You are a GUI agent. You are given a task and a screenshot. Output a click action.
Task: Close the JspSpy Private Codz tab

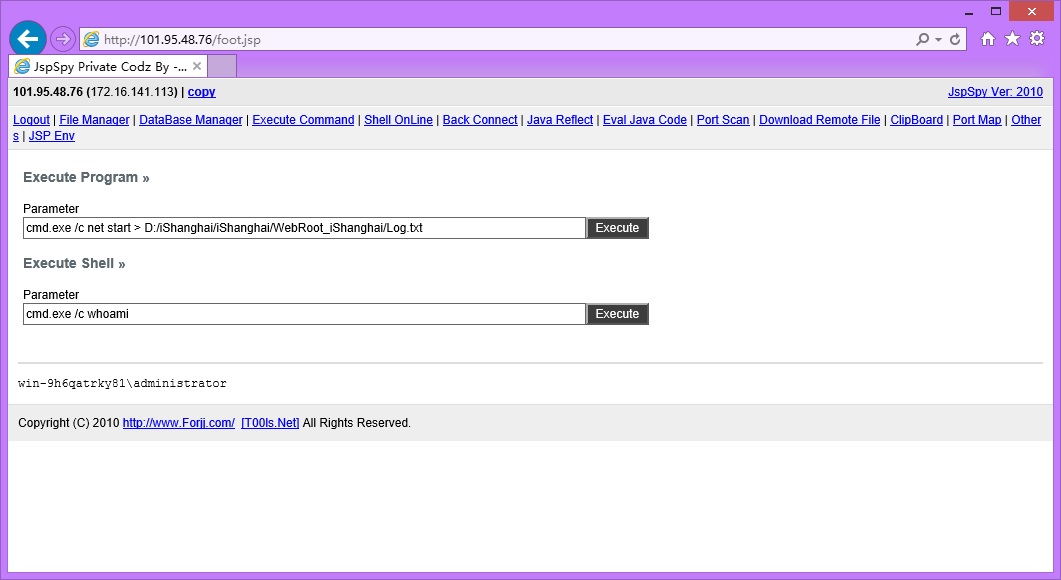click(197, 66)
